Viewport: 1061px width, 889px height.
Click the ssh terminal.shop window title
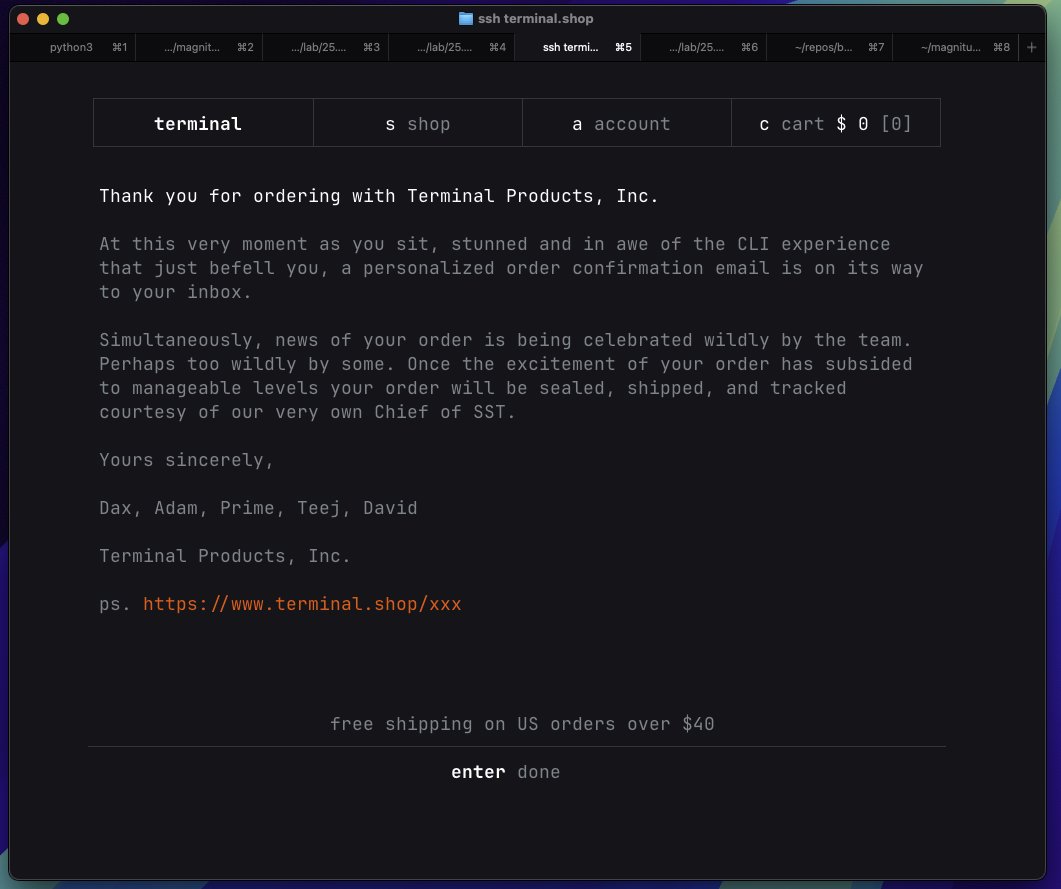click(535, 18)
